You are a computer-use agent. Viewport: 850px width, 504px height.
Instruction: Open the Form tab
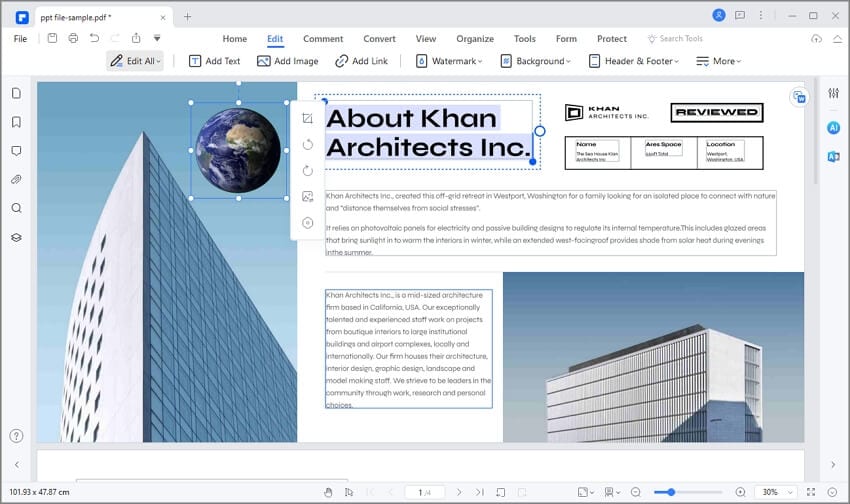pyautogui.click(x=566, y=38)
